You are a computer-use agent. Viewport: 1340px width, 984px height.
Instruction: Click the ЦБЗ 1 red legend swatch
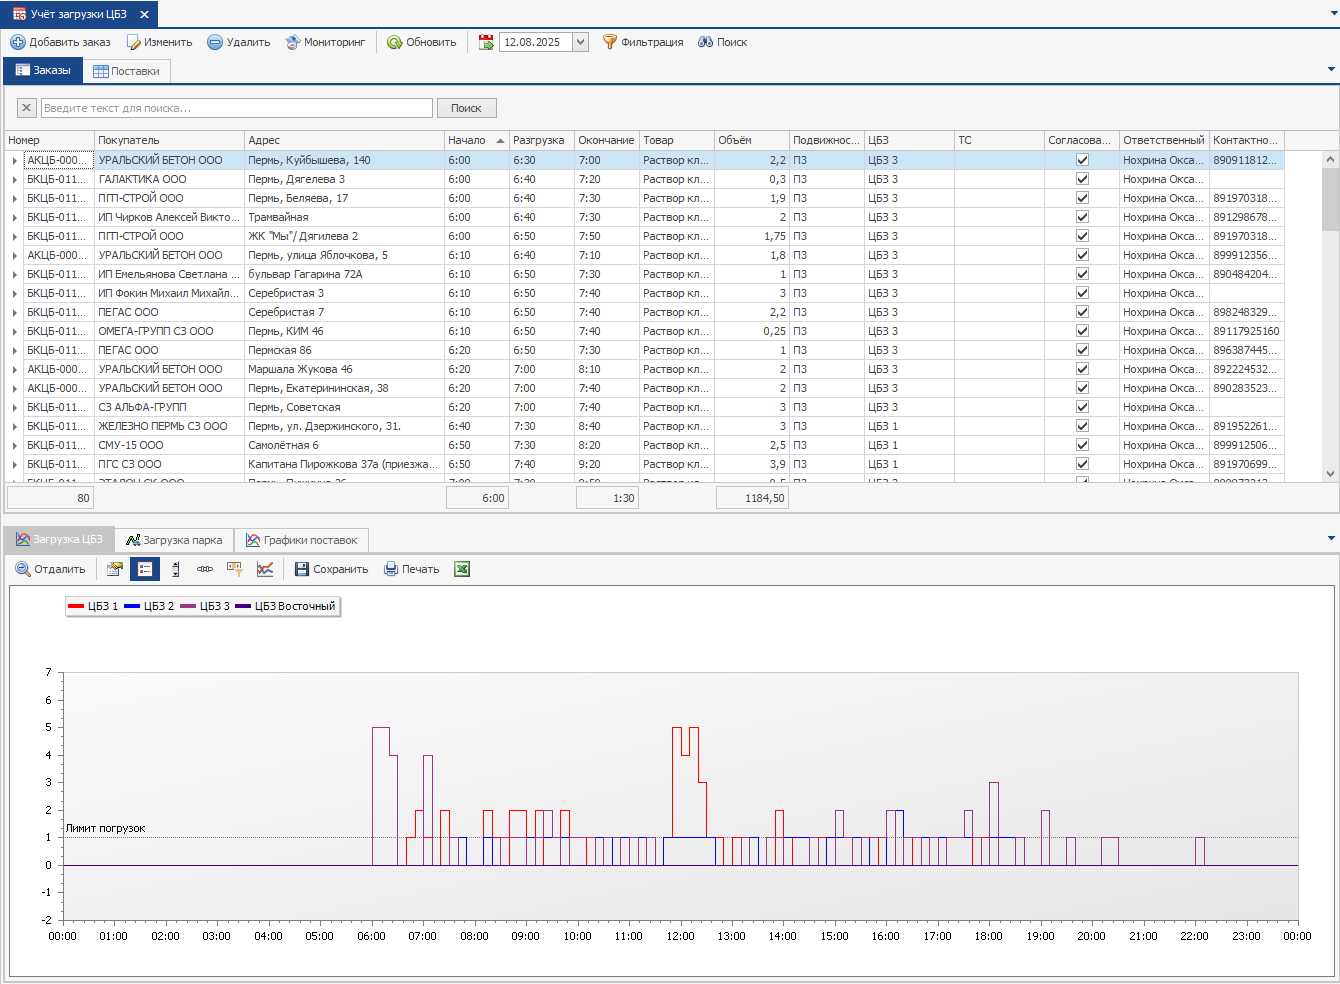click(76, 606)
